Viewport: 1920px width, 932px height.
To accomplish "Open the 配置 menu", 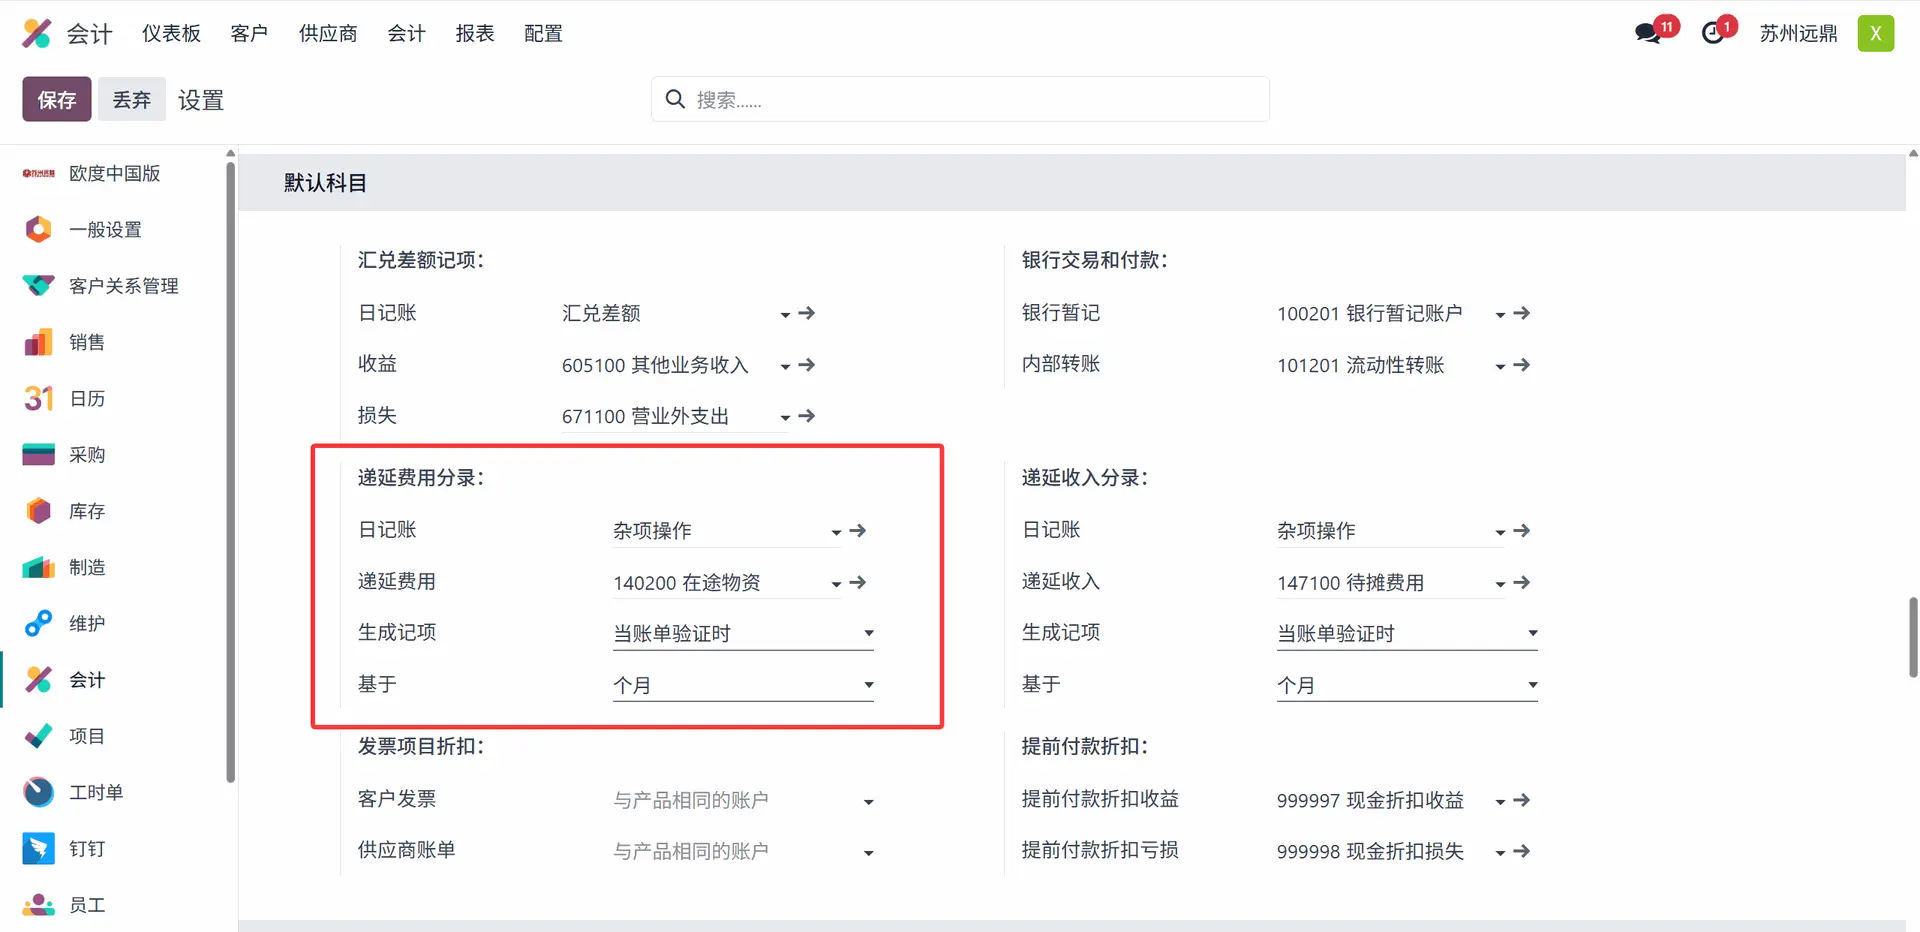I will click(543, 33).
